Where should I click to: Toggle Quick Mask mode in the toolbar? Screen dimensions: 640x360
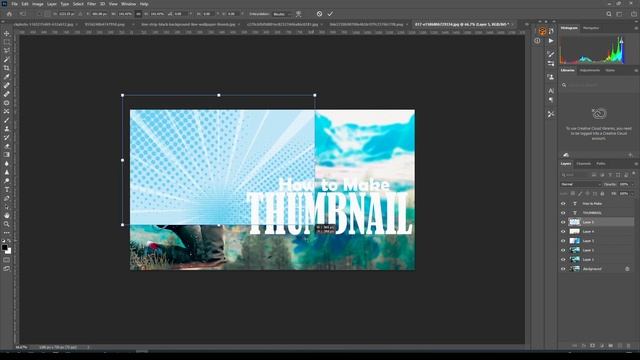[x=7, y=260]
